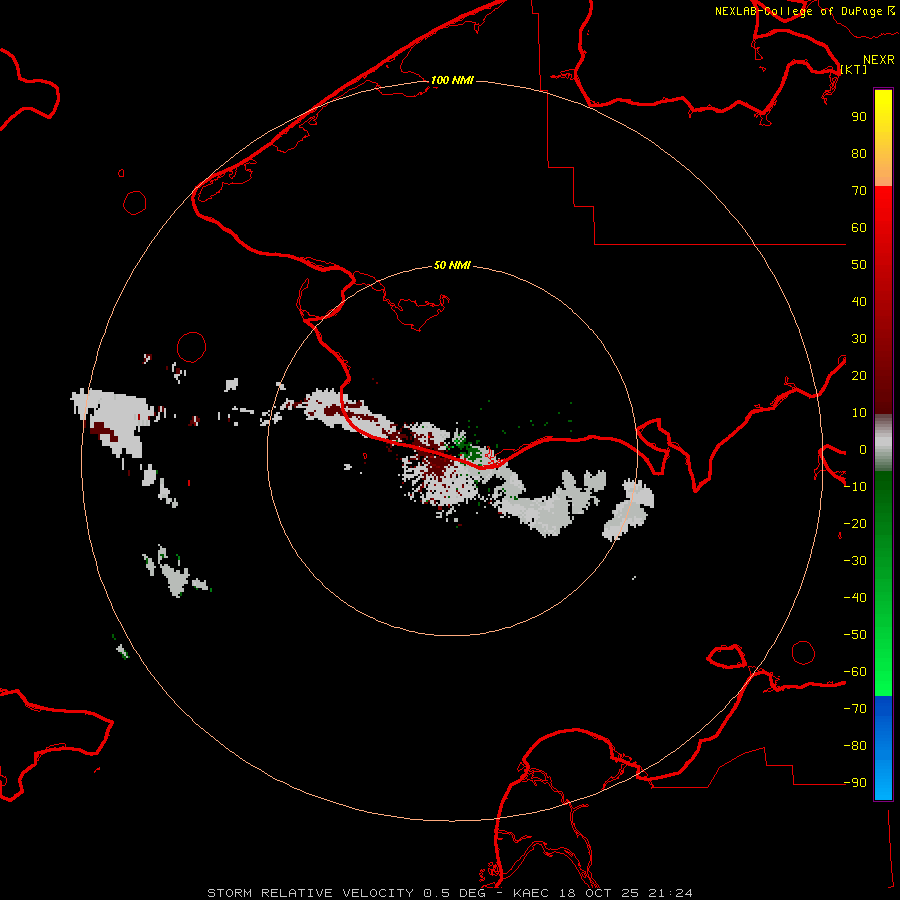Click the KAEC station identifier

click(x=534, y=893)
